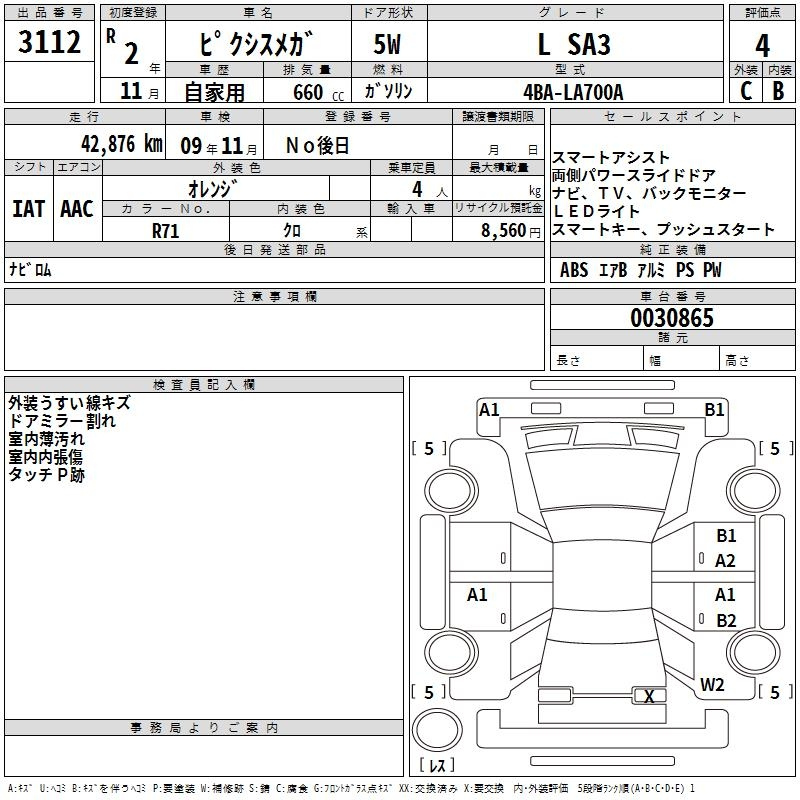Viewport: 800px width, 800px height.
Task: Click the B1 mark directly above A2
Action: [x=726, y=536]
